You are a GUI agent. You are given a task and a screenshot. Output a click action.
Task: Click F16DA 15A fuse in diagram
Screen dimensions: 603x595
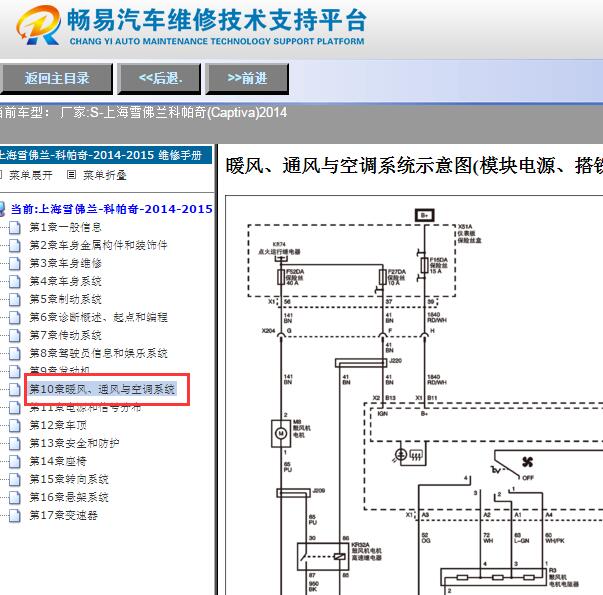[425, 265]
